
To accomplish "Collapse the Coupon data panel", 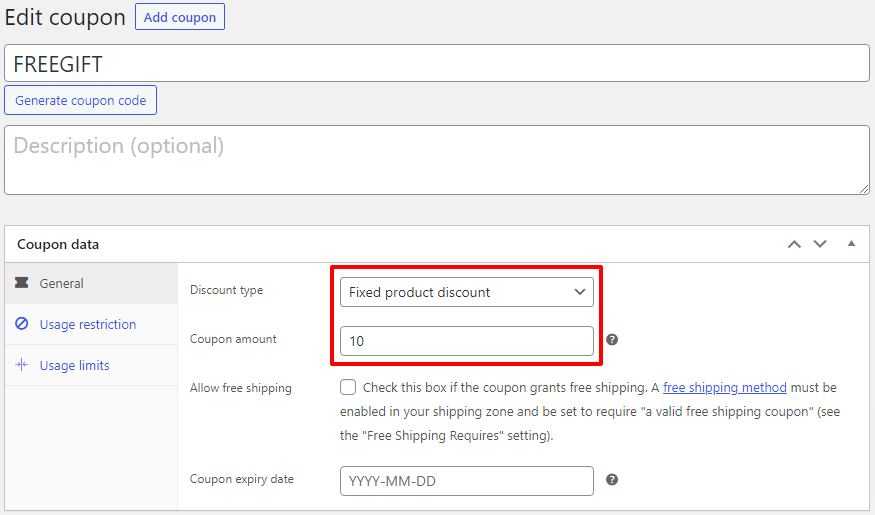I will click(851, 244).
